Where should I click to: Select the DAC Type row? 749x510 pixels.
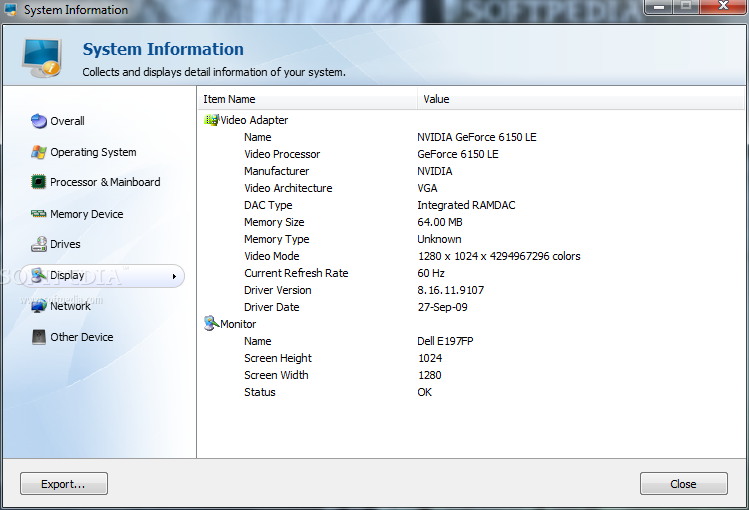coord(268,205)
